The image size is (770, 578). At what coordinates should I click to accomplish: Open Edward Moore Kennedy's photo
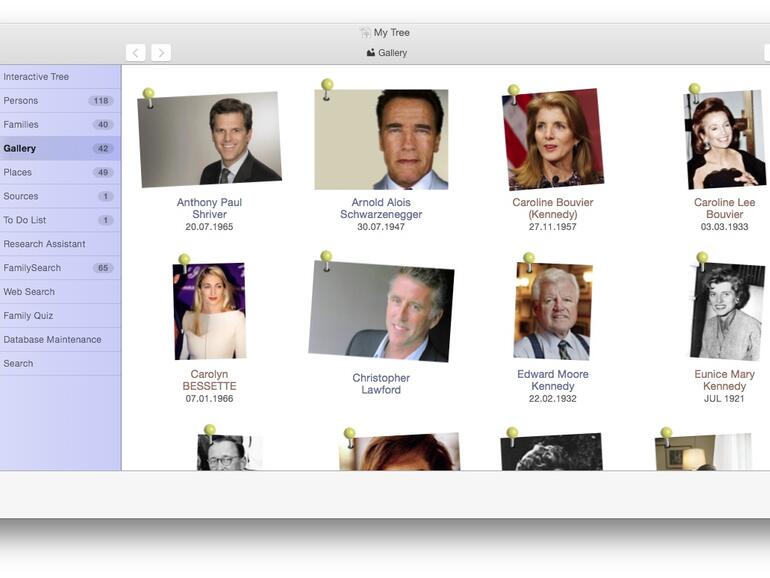[553, 311]
